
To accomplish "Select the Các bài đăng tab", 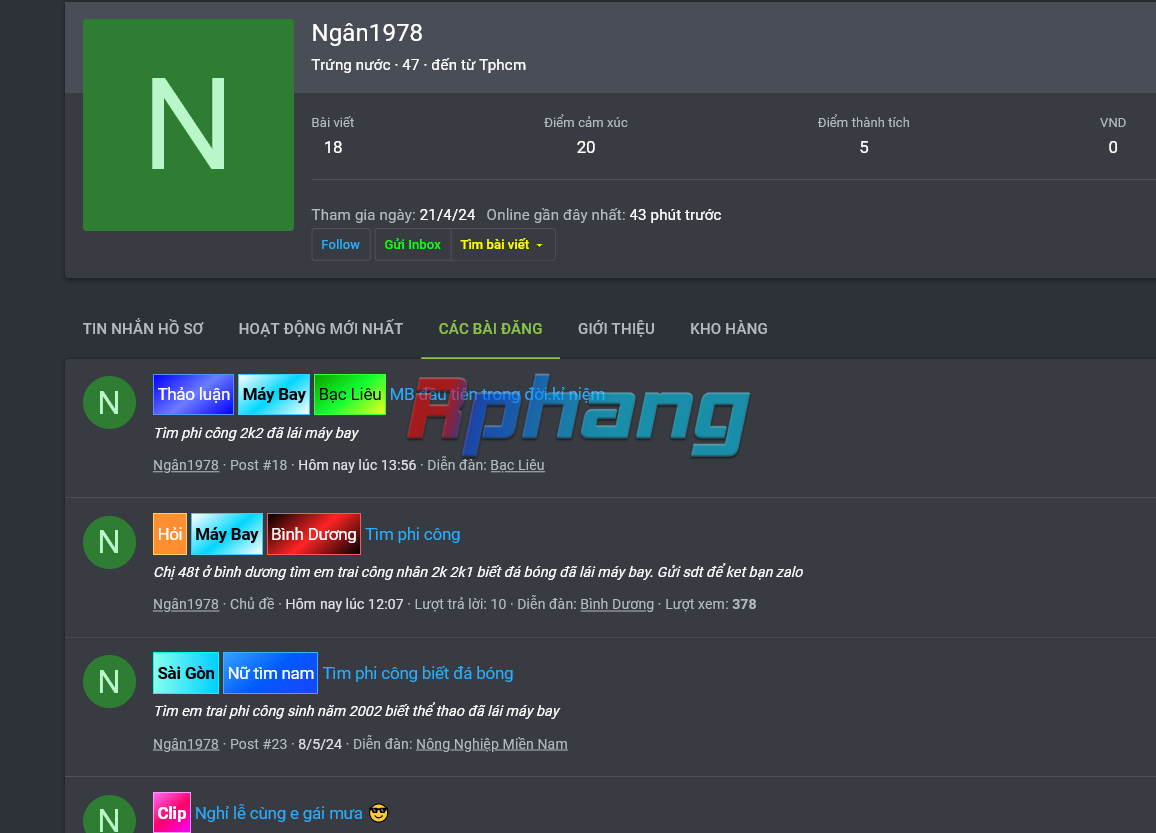I will pos(490,329).
